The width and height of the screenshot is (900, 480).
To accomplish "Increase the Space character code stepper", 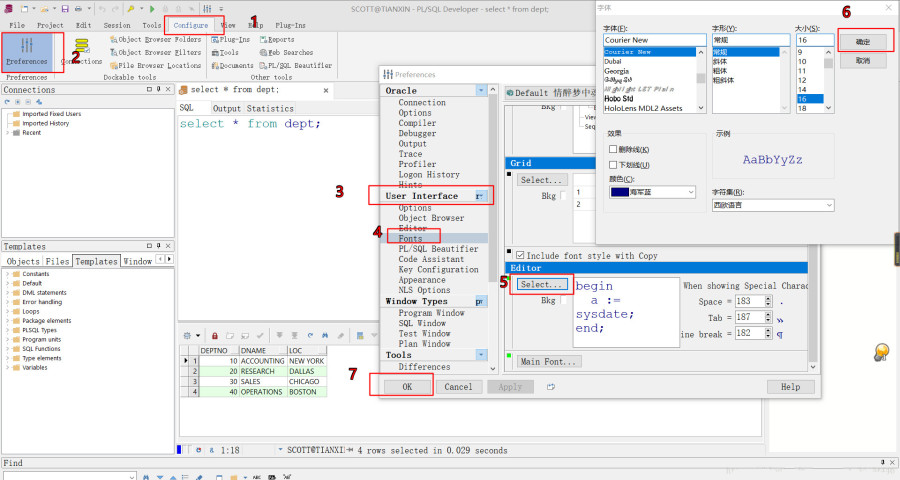I will [768, 299].
